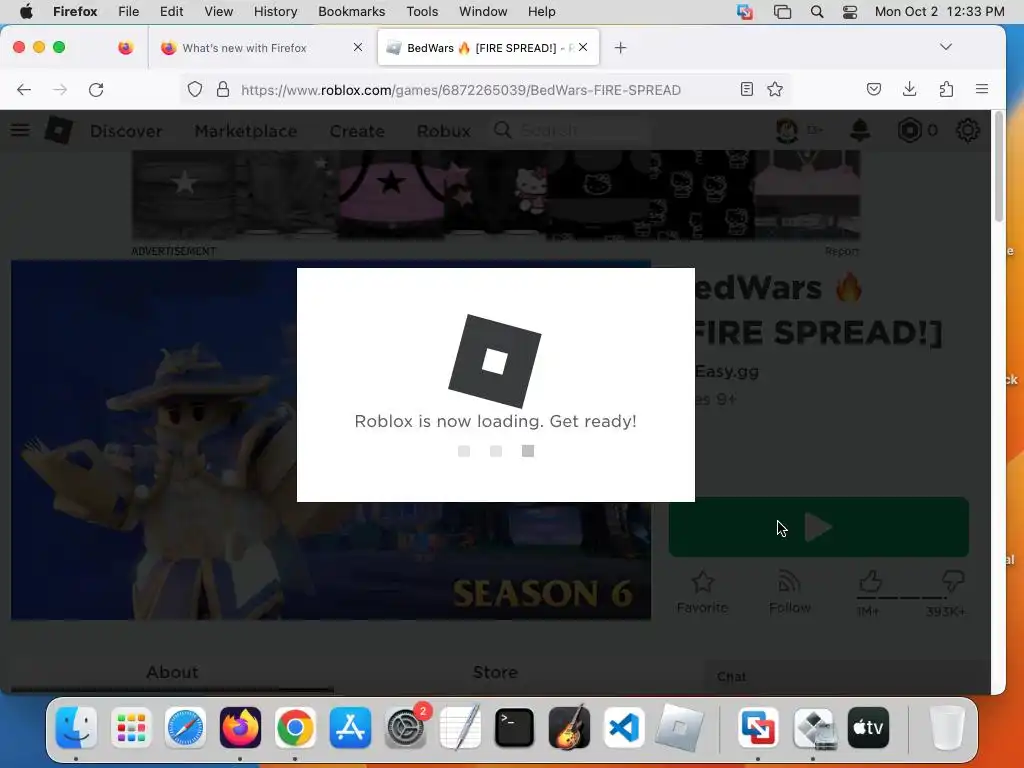The width and height of the screenshot is (1024, 768).
Task: Open Roblox notifications bell
Action: [x=860, y=131]
